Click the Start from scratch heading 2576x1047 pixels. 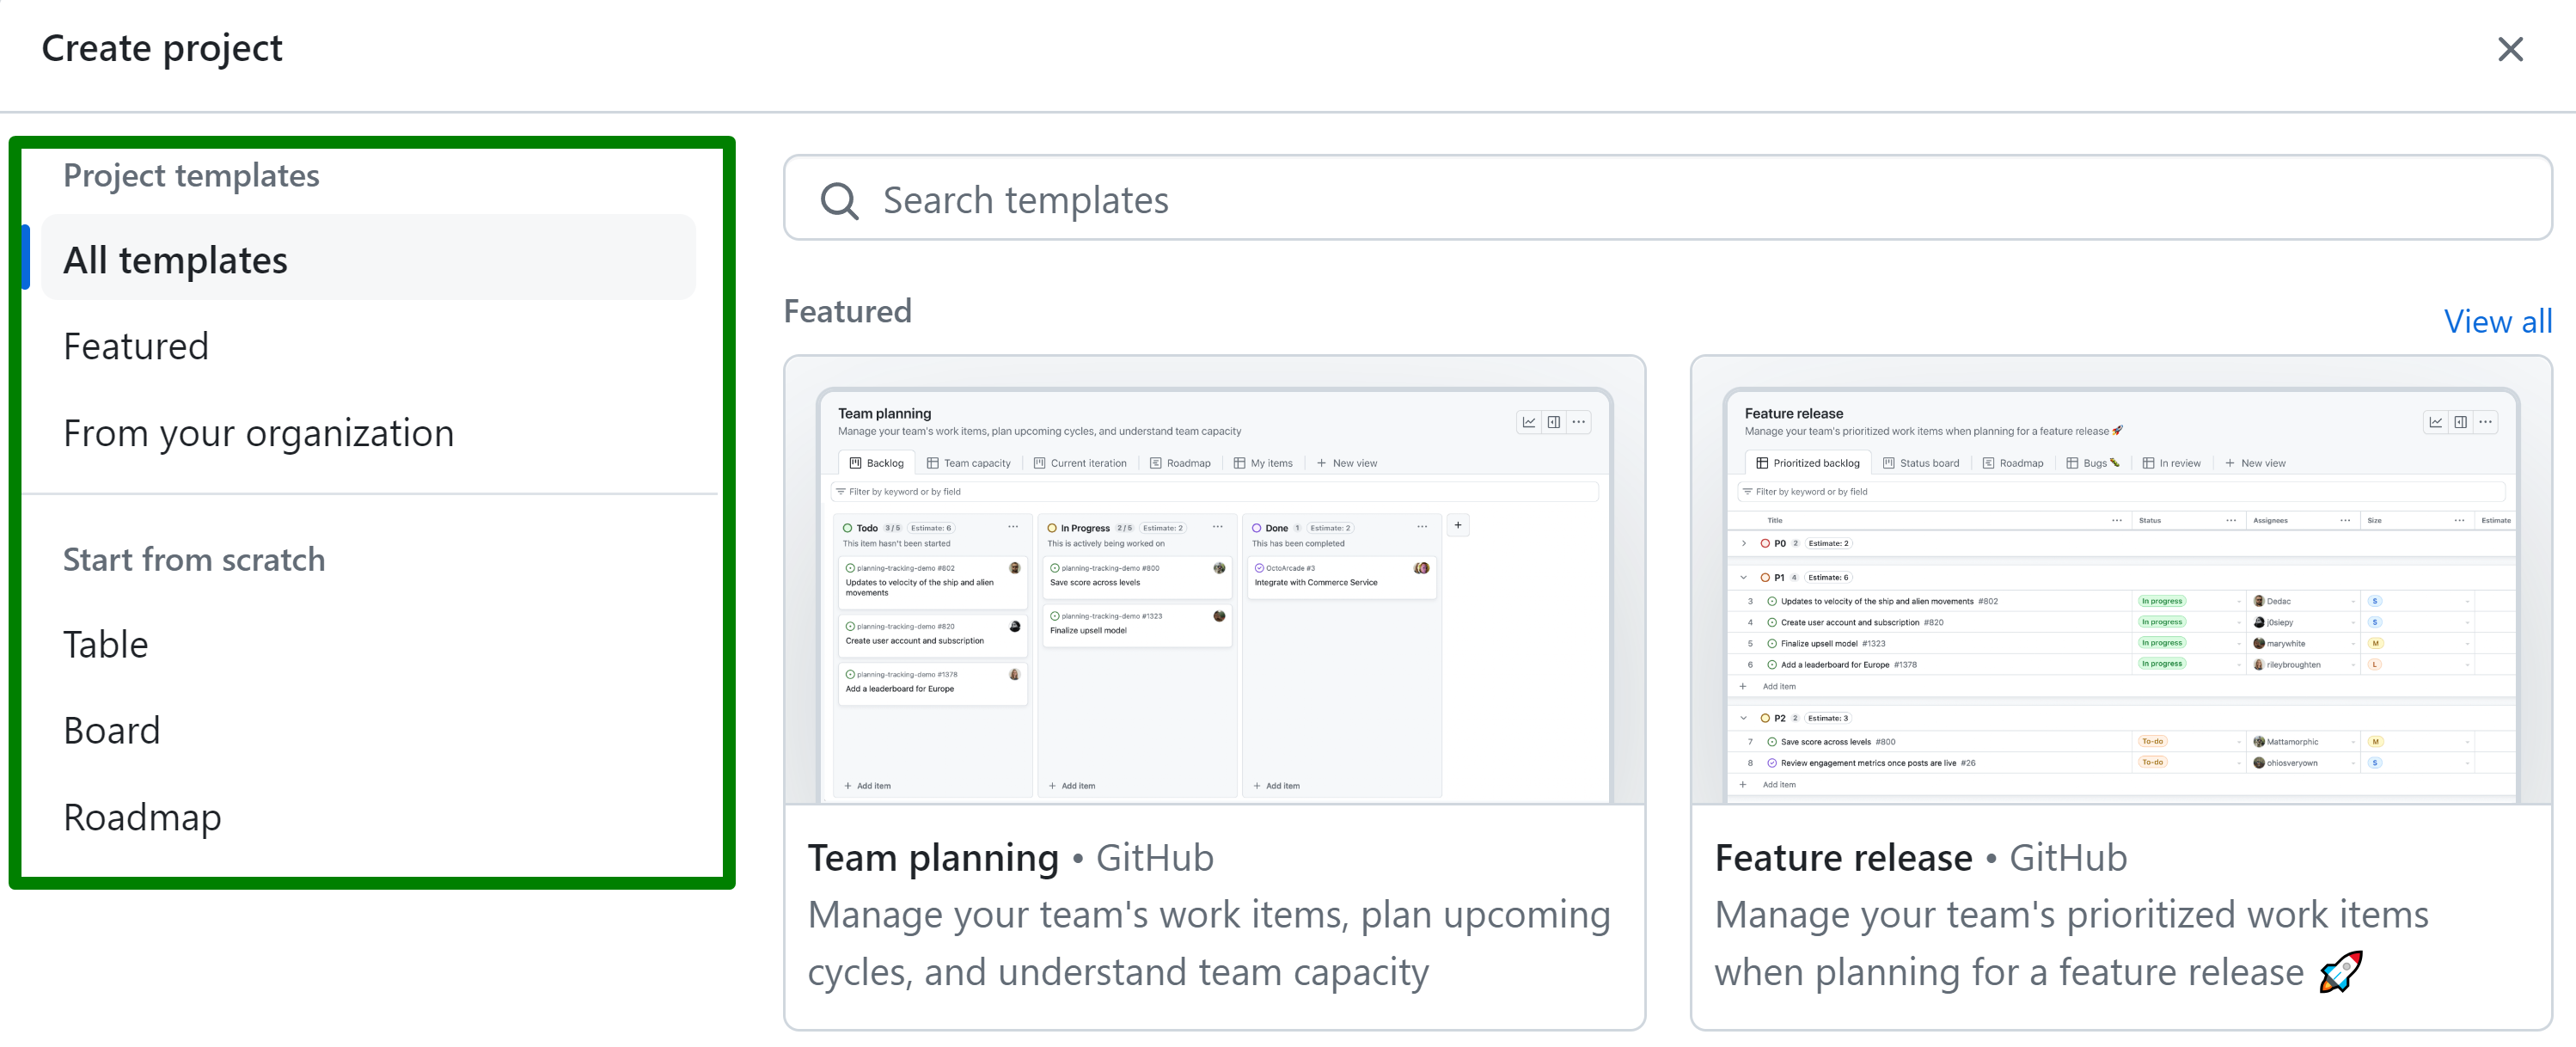coord(194,559)
